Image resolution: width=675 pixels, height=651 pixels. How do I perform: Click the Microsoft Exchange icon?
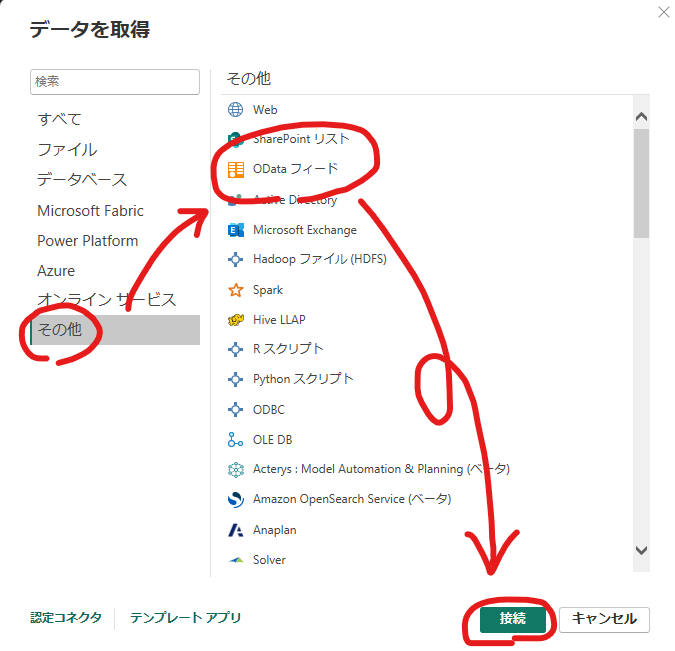(235, 230)
